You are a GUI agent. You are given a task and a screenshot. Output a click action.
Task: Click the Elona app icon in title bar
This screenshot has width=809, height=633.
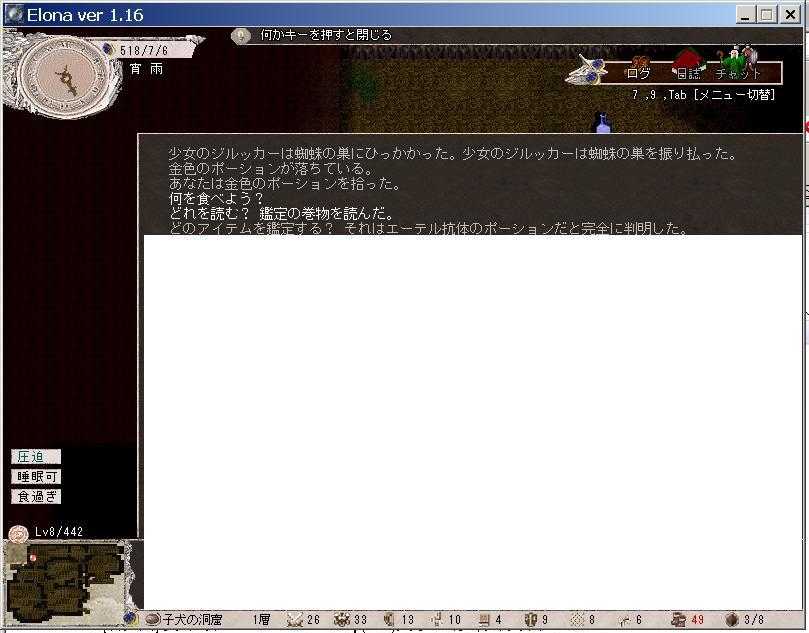pos(14,14)
